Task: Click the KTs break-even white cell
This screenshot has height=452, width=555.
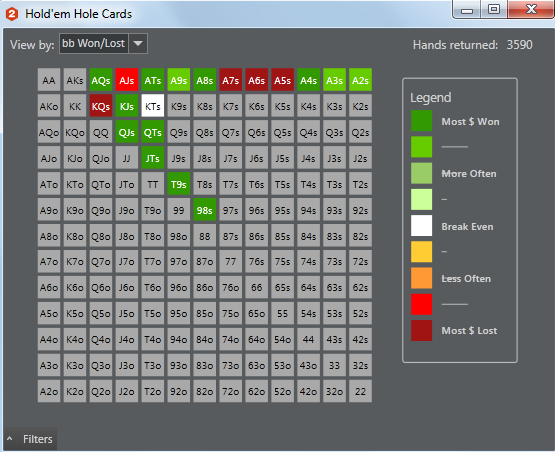Action: (153, 106)
